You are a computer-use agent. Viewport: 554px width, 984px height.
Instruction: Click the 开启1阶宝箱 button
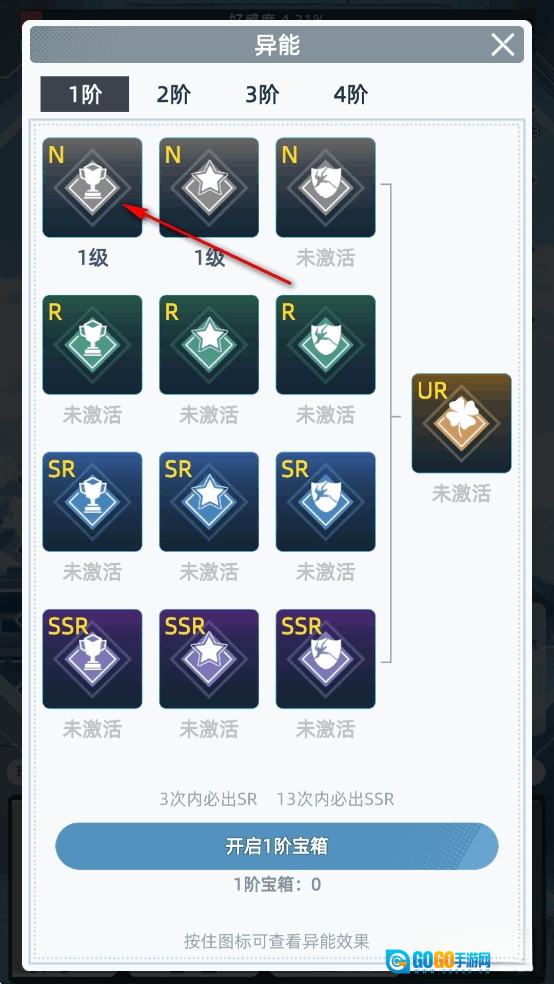[x=277, y=846]
